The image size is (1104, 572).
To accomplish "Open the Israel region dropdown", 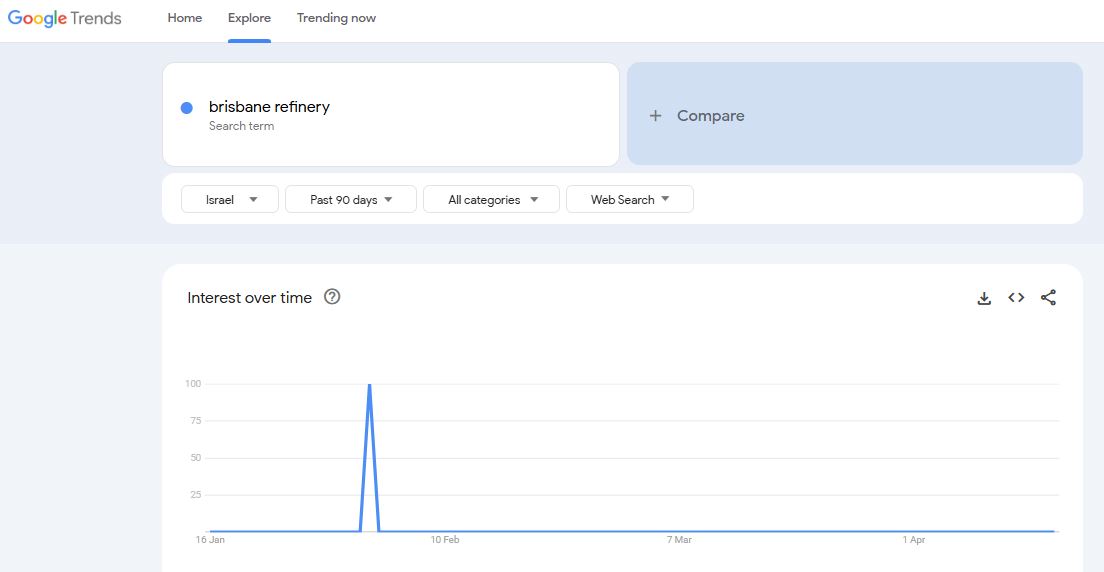I will coord(230,199).
